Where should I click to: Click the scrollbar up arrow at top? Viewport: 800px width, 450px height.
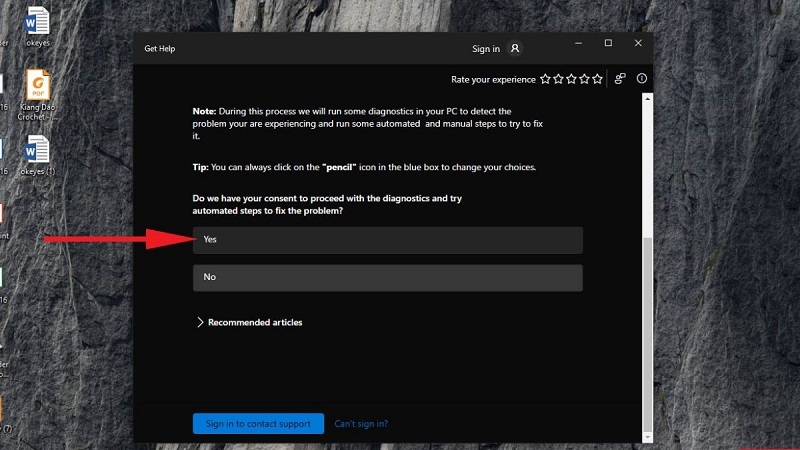point(647,99)
